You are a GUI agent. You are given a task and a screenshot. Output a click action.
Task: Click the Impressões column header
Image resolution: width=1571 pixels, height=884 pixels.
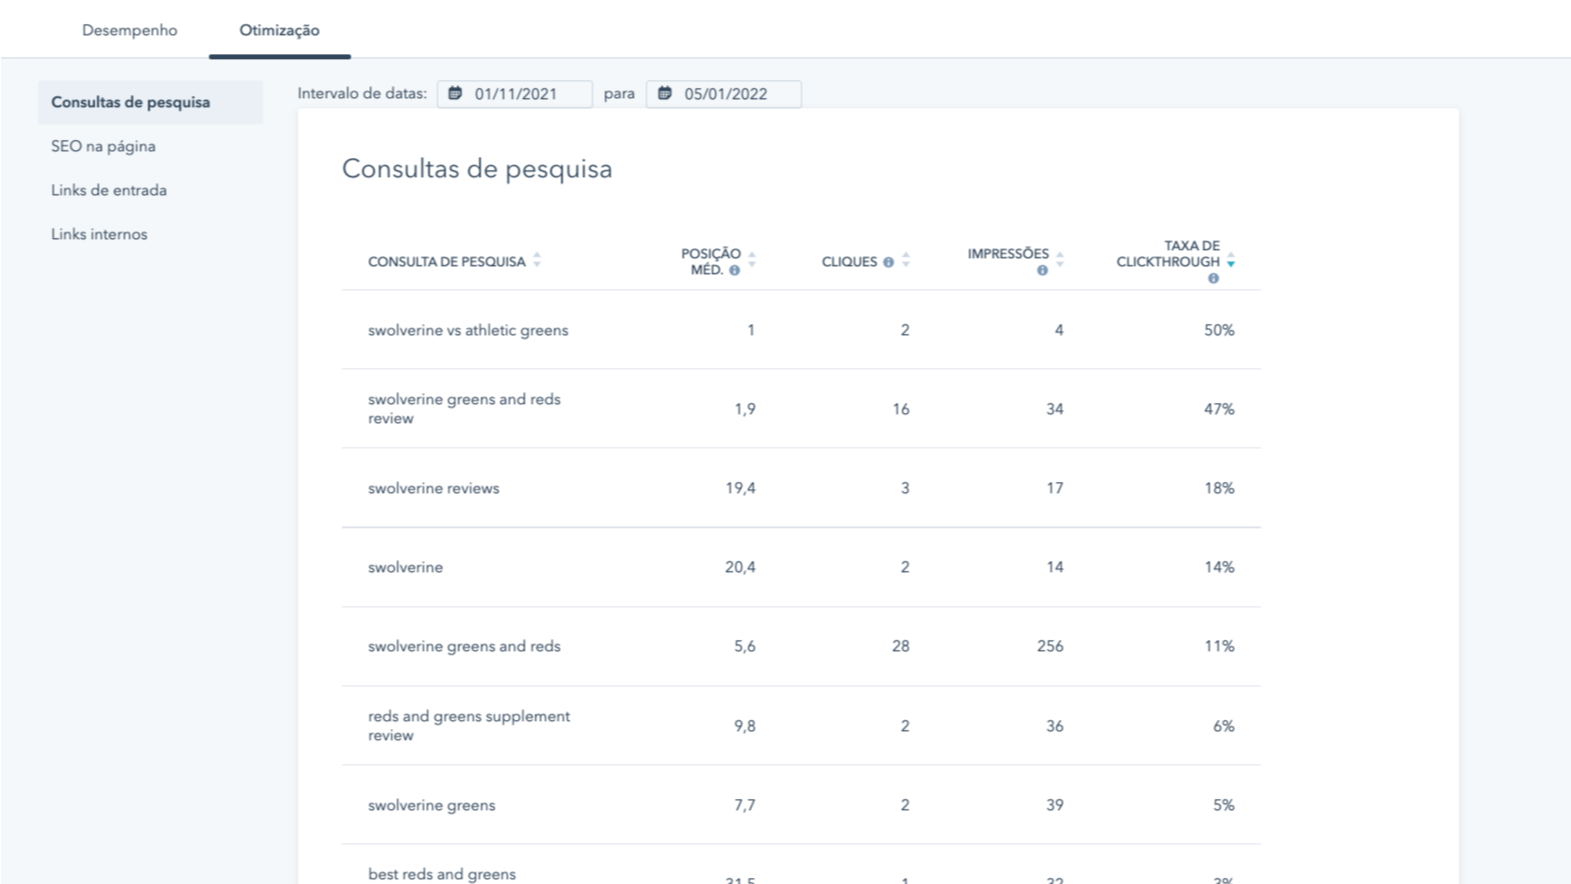[x=1008, y=254]
